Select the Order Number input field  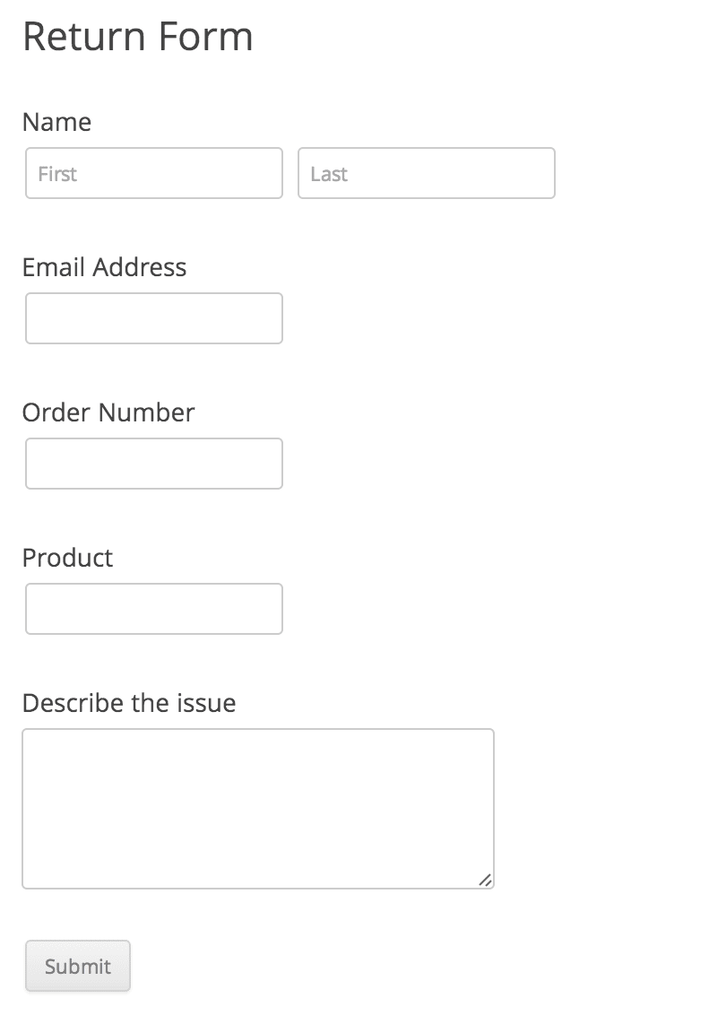(x=154, y=463)
